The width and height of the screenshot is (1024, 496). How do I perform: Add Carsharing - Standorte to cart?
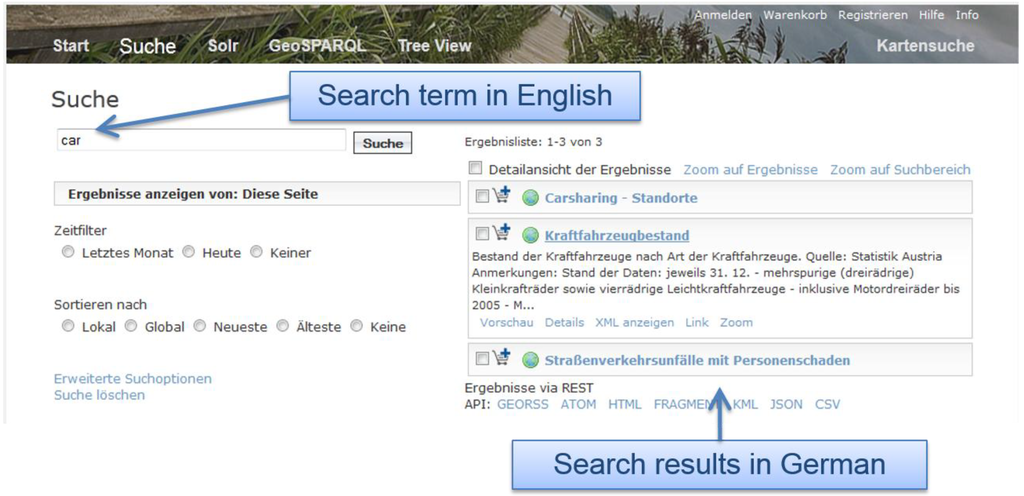pos(501,196)
